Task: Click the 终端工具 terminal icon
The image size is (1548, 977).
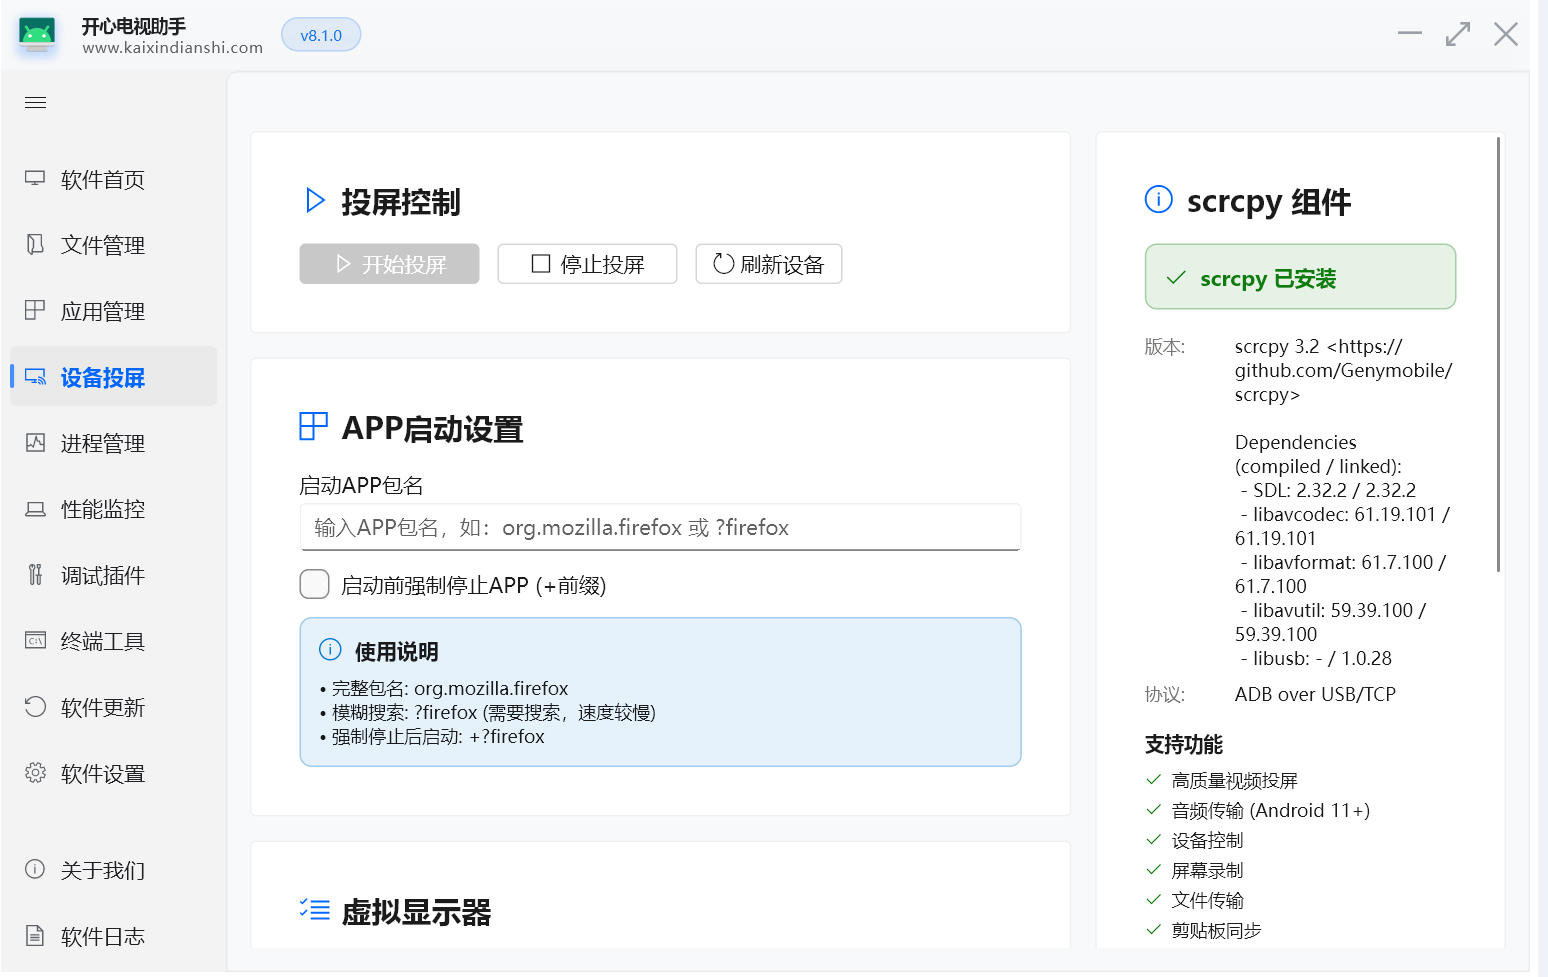Action: click(x=35, y=641)
